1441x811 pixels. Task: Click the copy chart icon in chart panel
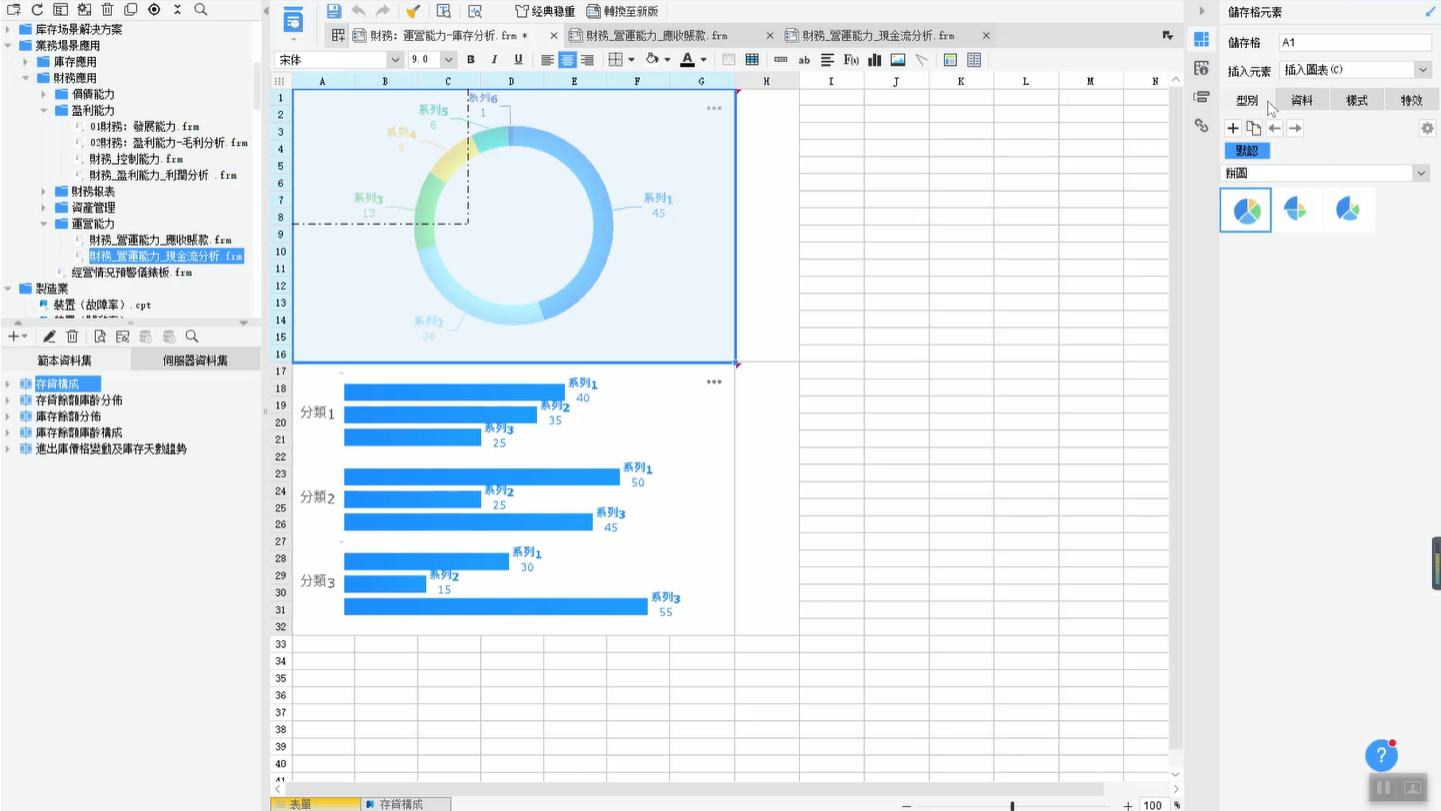pyautogui.click(x=1253, y=128)
